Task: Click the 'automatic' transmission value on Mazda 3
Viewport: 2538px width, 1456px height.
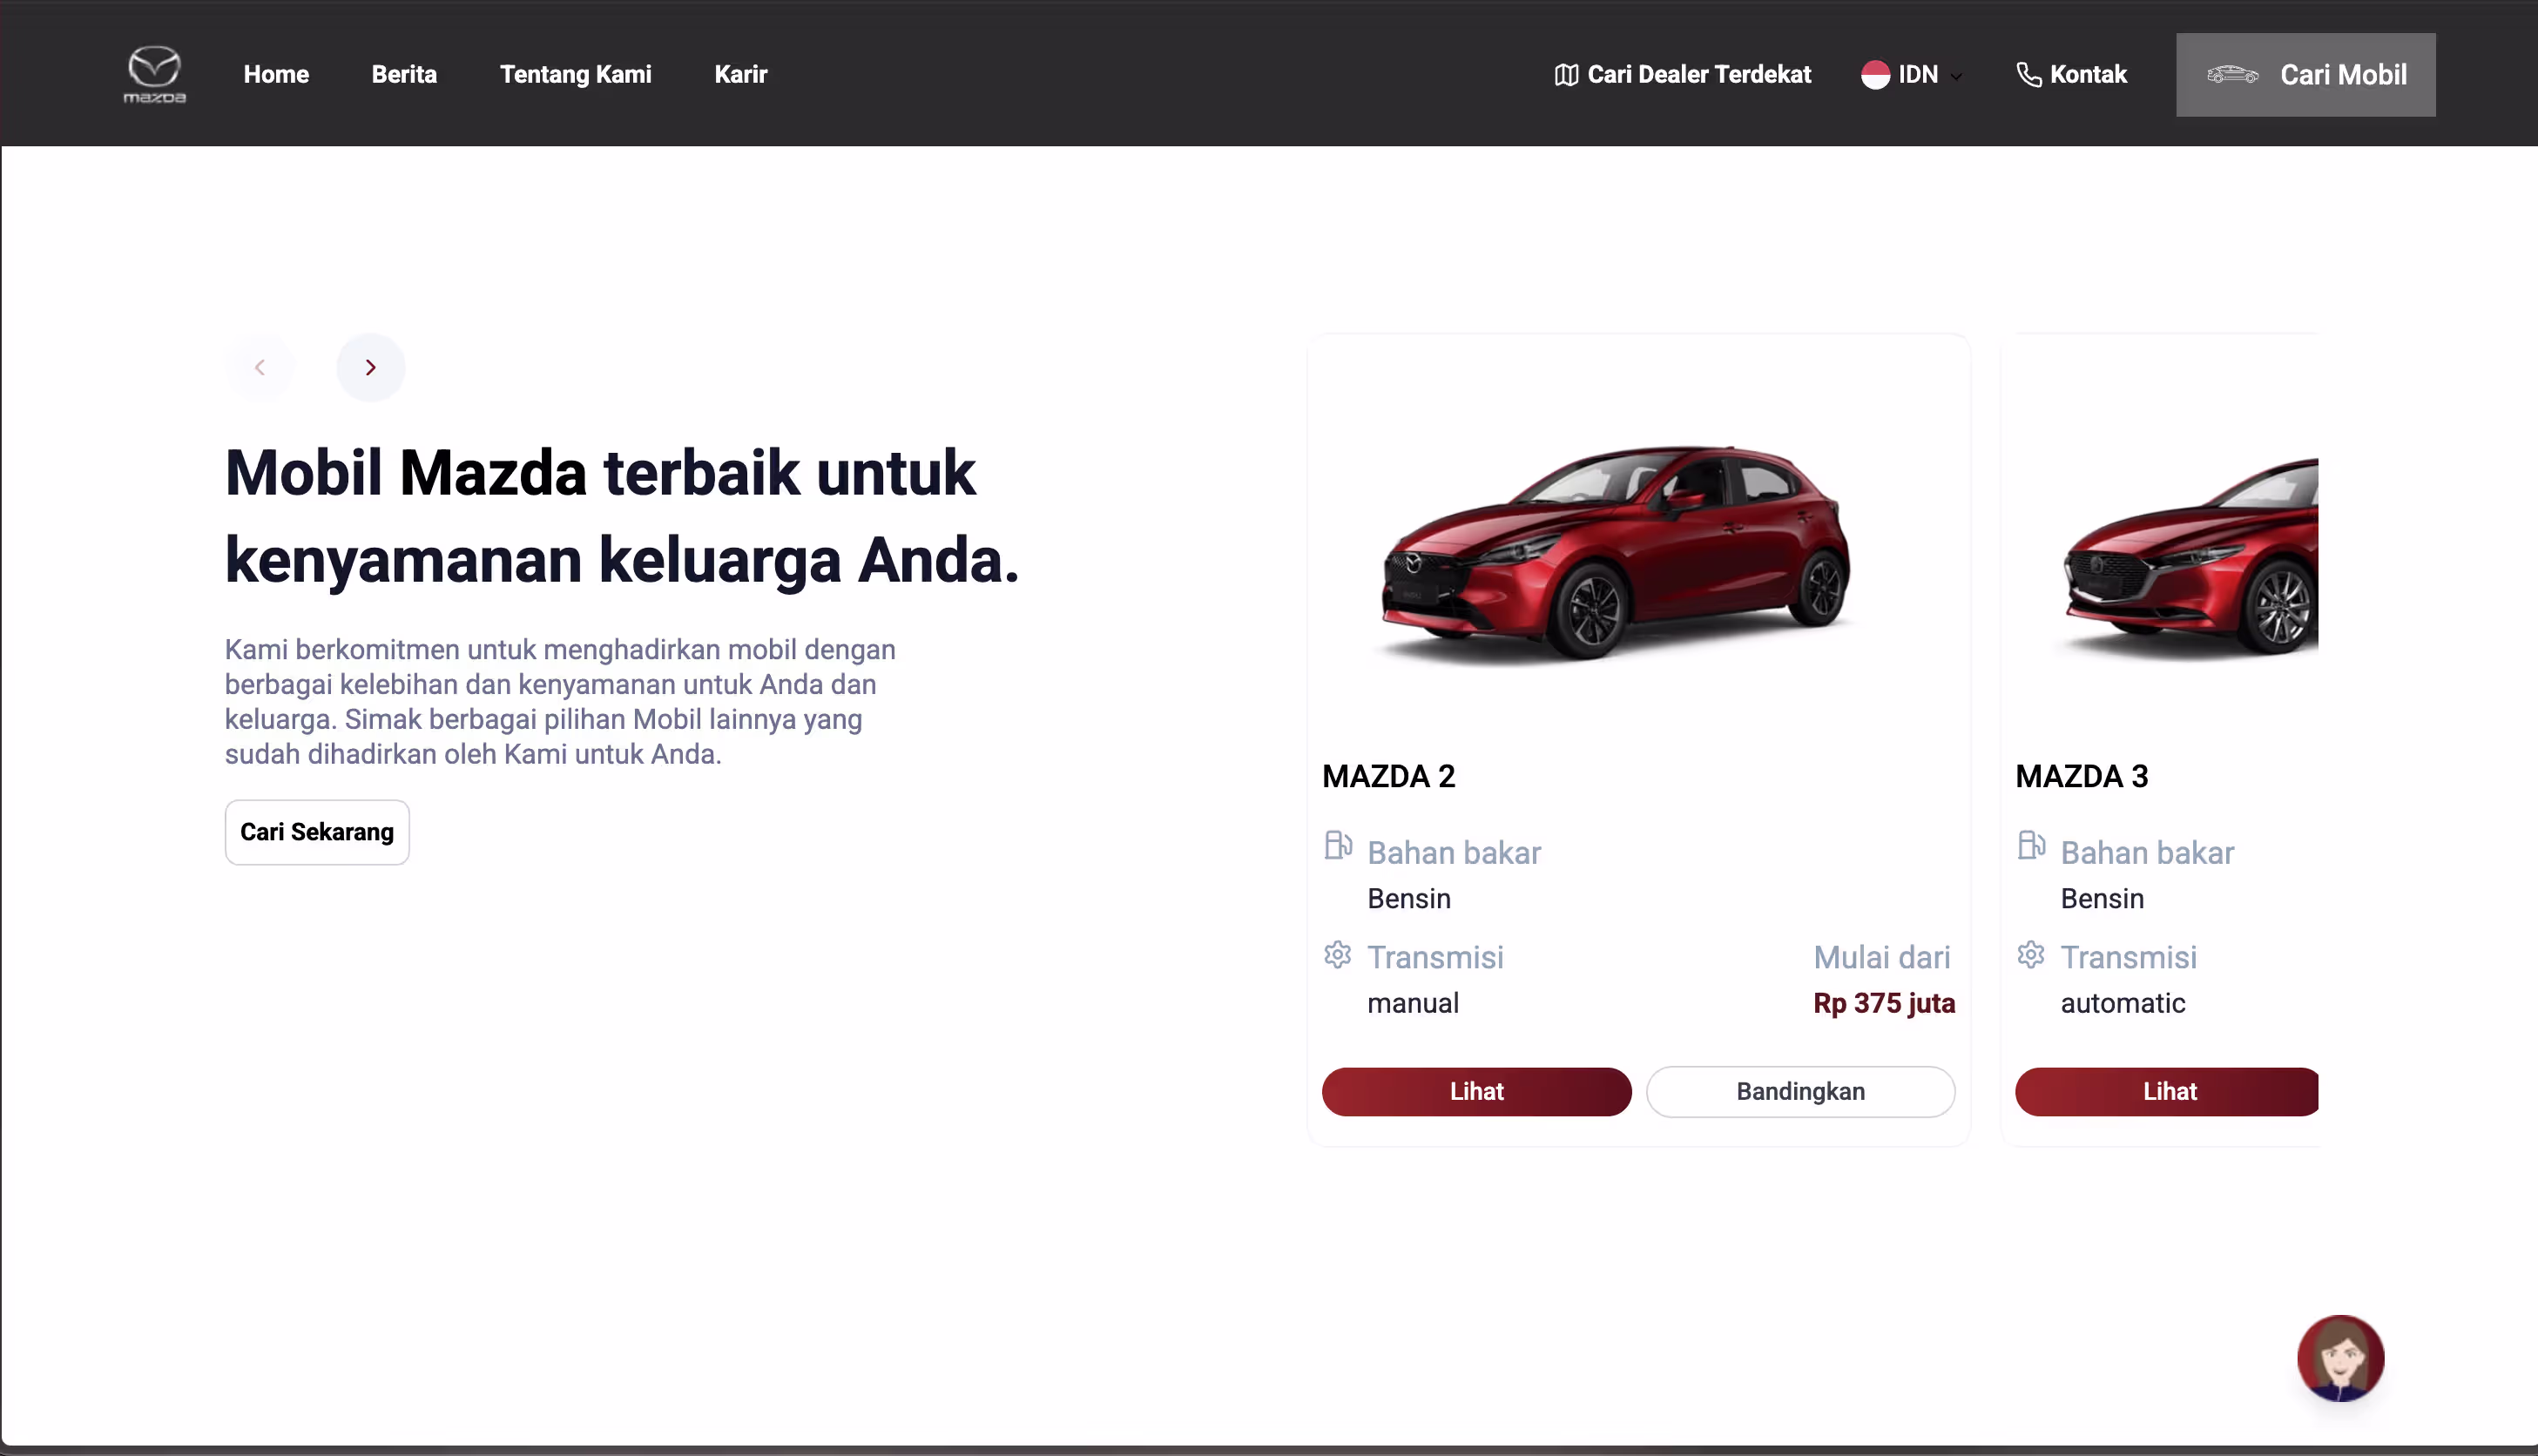Action: tap(2123, 1003)
